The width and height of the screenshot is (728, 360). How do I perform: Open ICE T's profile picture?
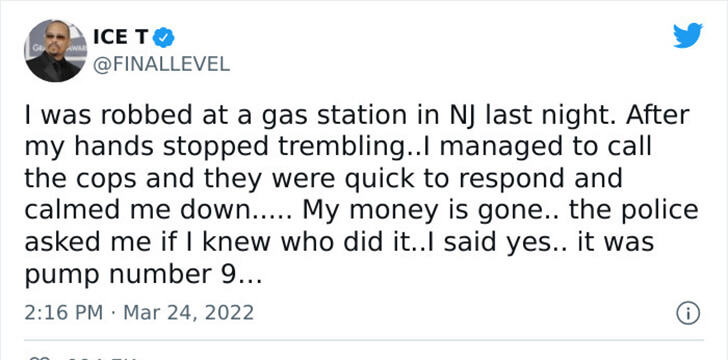55,51
